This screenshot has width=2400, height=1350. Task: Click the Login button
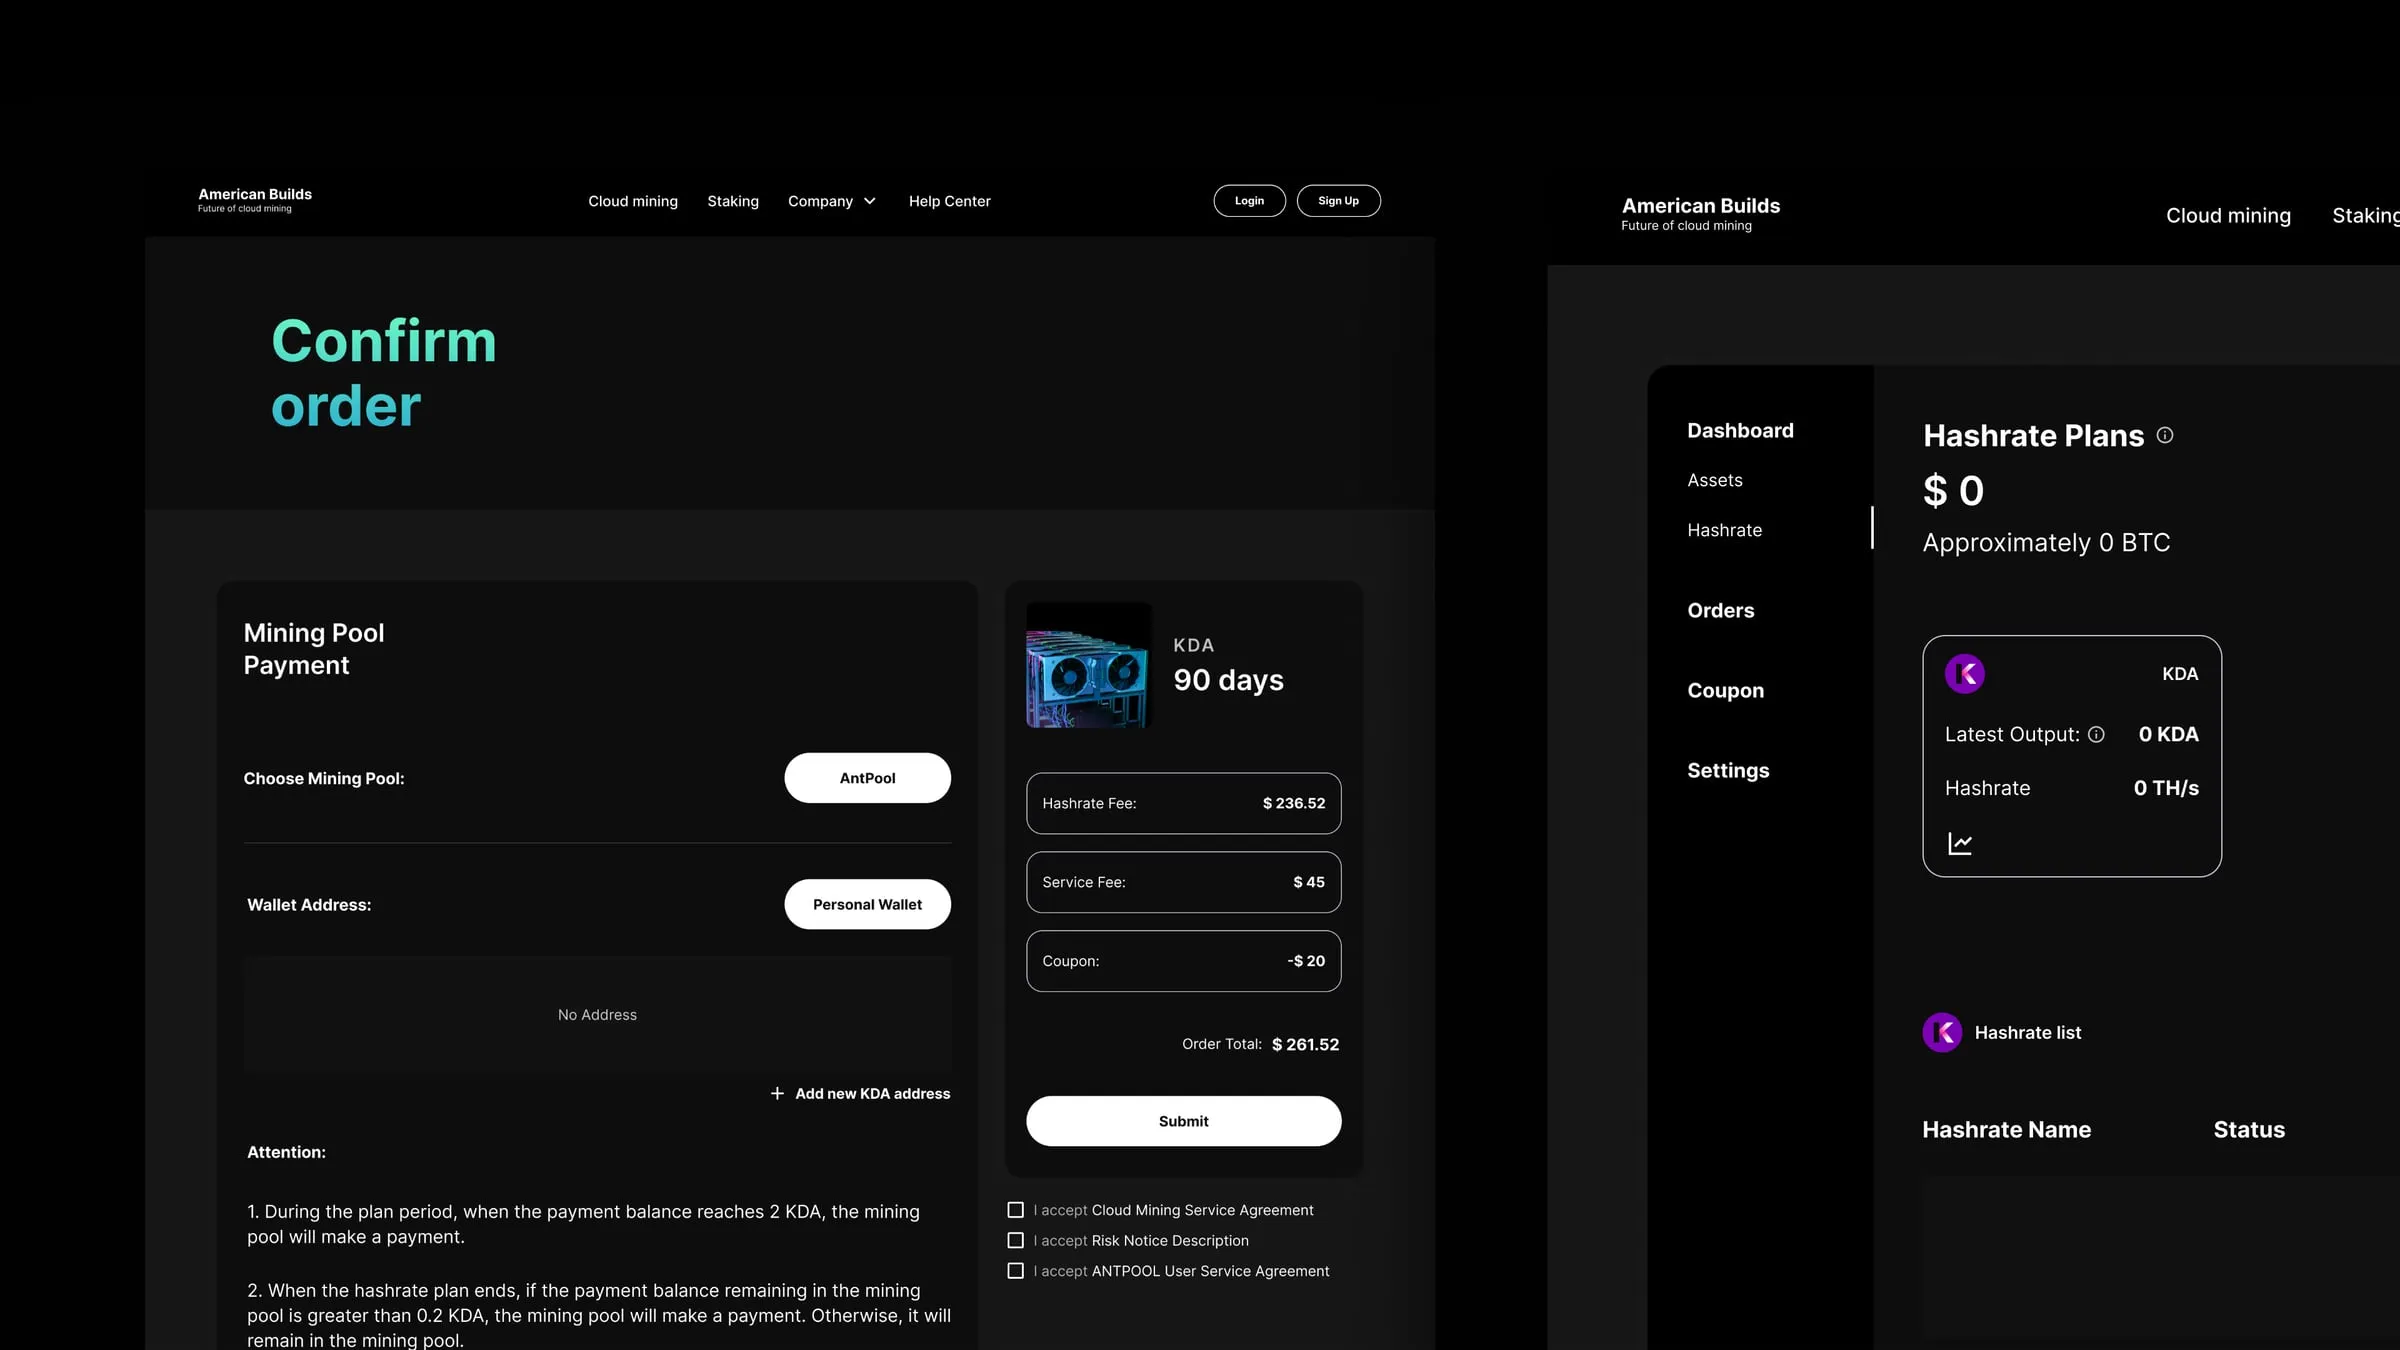click(x=1249, y=201)
